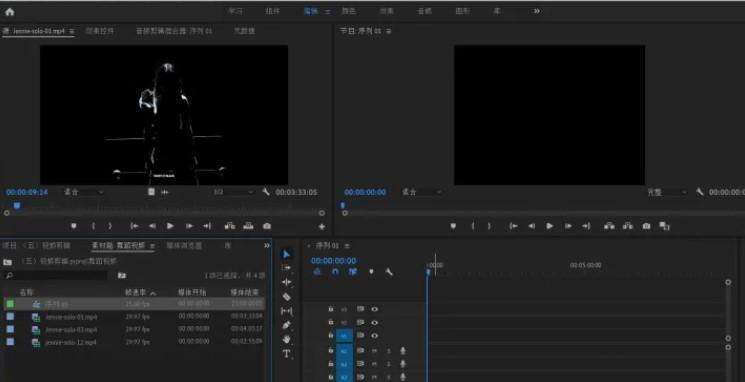The image size is (745, 382).
Task: Click Source monitor playhead scrubber bar
Action: (x=164, y=212)
